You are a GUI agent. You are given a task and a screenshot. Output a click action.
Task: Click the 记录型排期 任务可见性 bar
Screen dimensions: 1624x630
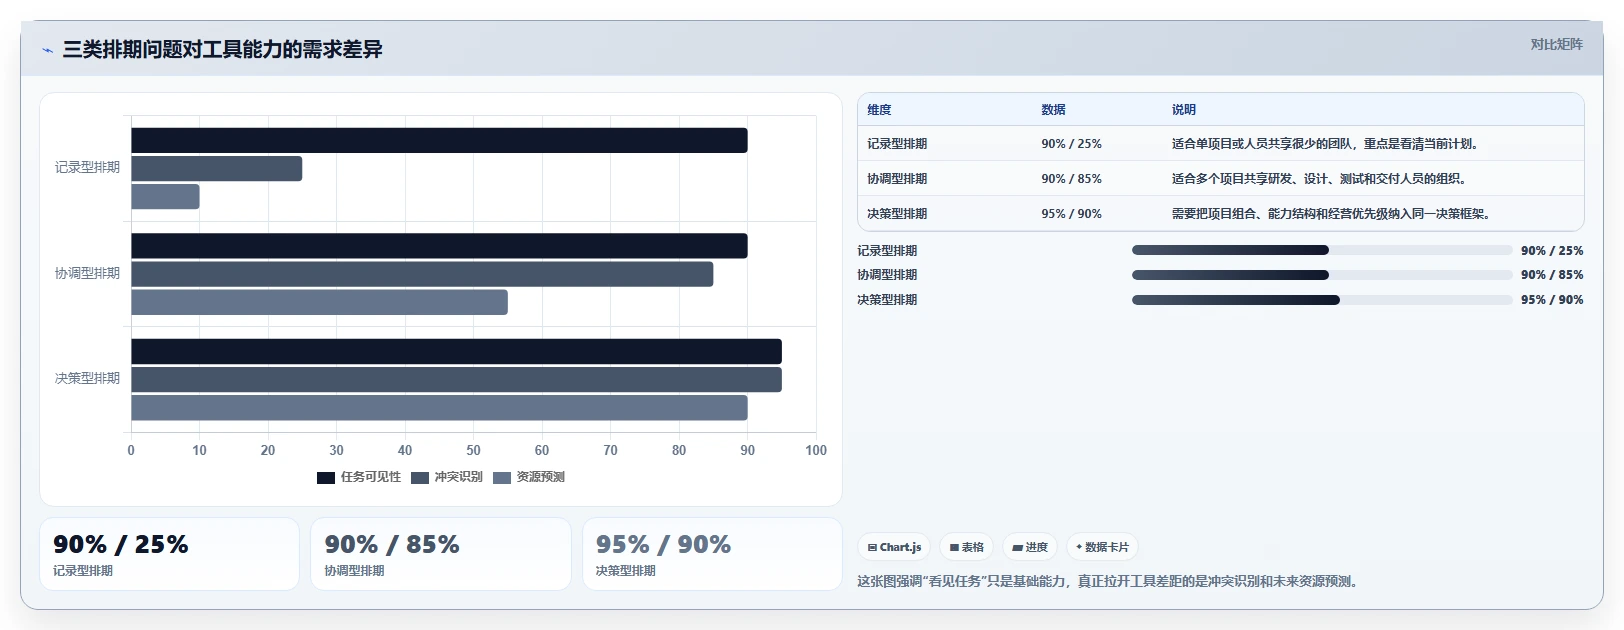(439, 140)
